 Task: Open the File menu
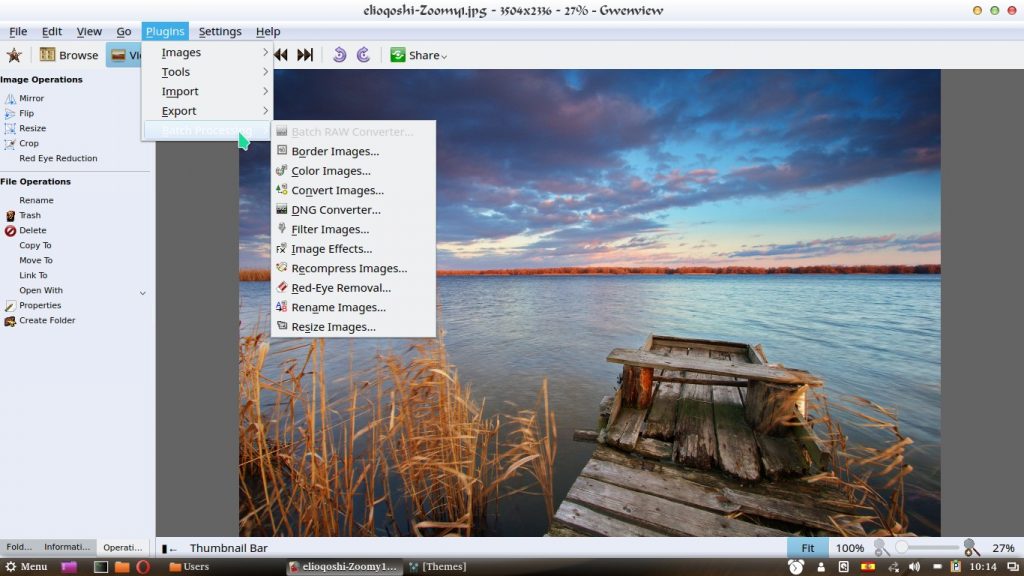[x=18, y=31]
